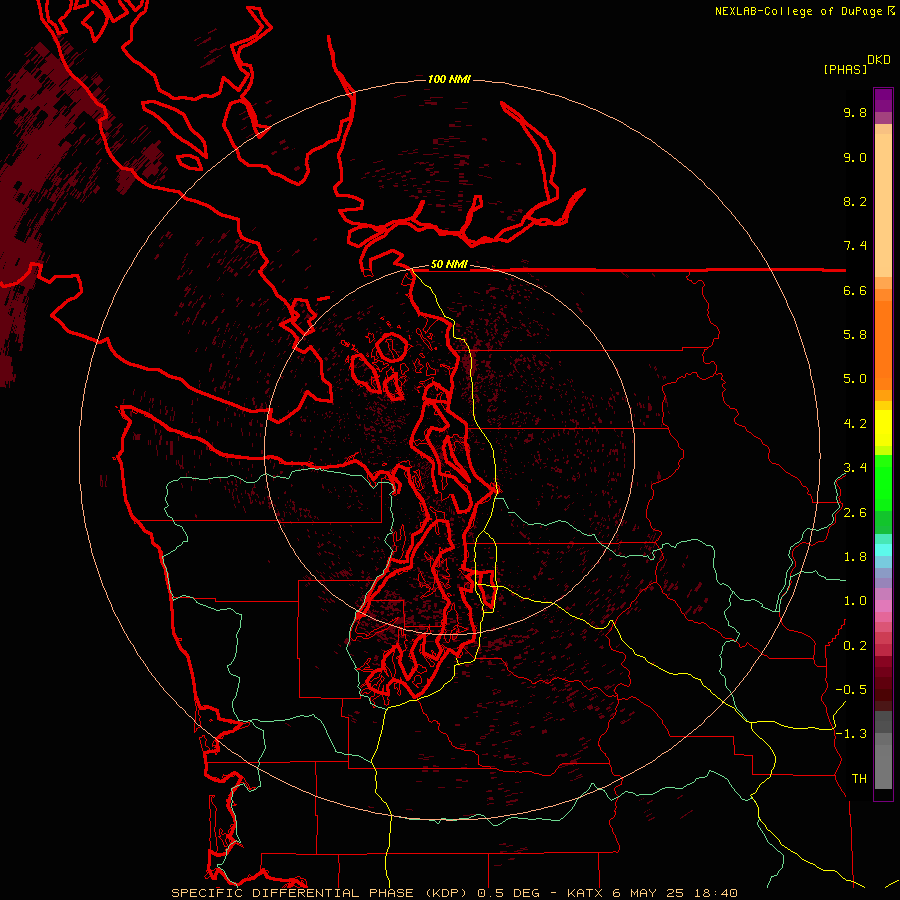This screenshot has height=900, width=900.
Task: Click the cyan band of the color bar
Action: pyautogui.click(x=883, y=549)
